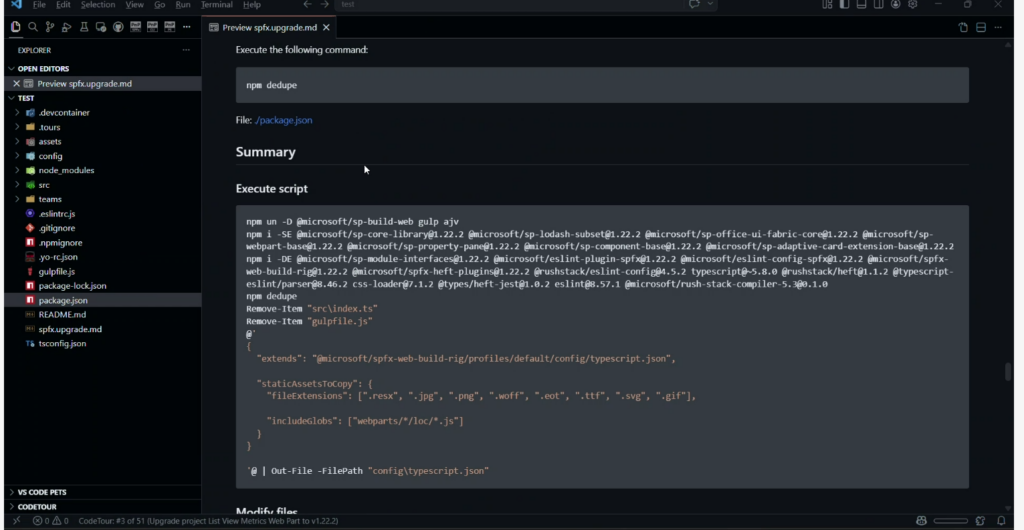Click the preview's vertical scrollbar thumb

(1008, 371)
